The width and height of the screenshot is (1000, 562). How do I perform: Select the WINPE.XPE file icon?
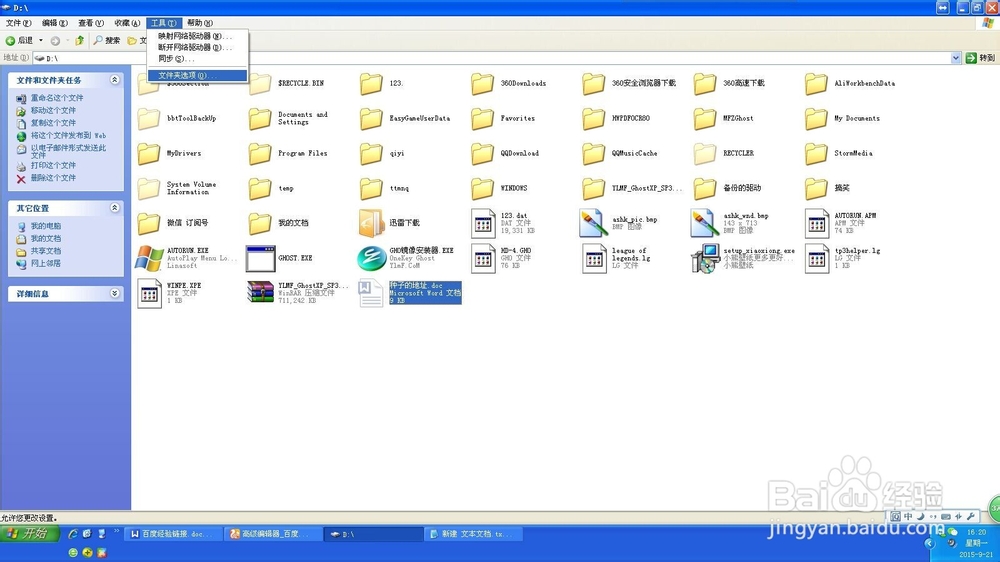click(149, 293)
